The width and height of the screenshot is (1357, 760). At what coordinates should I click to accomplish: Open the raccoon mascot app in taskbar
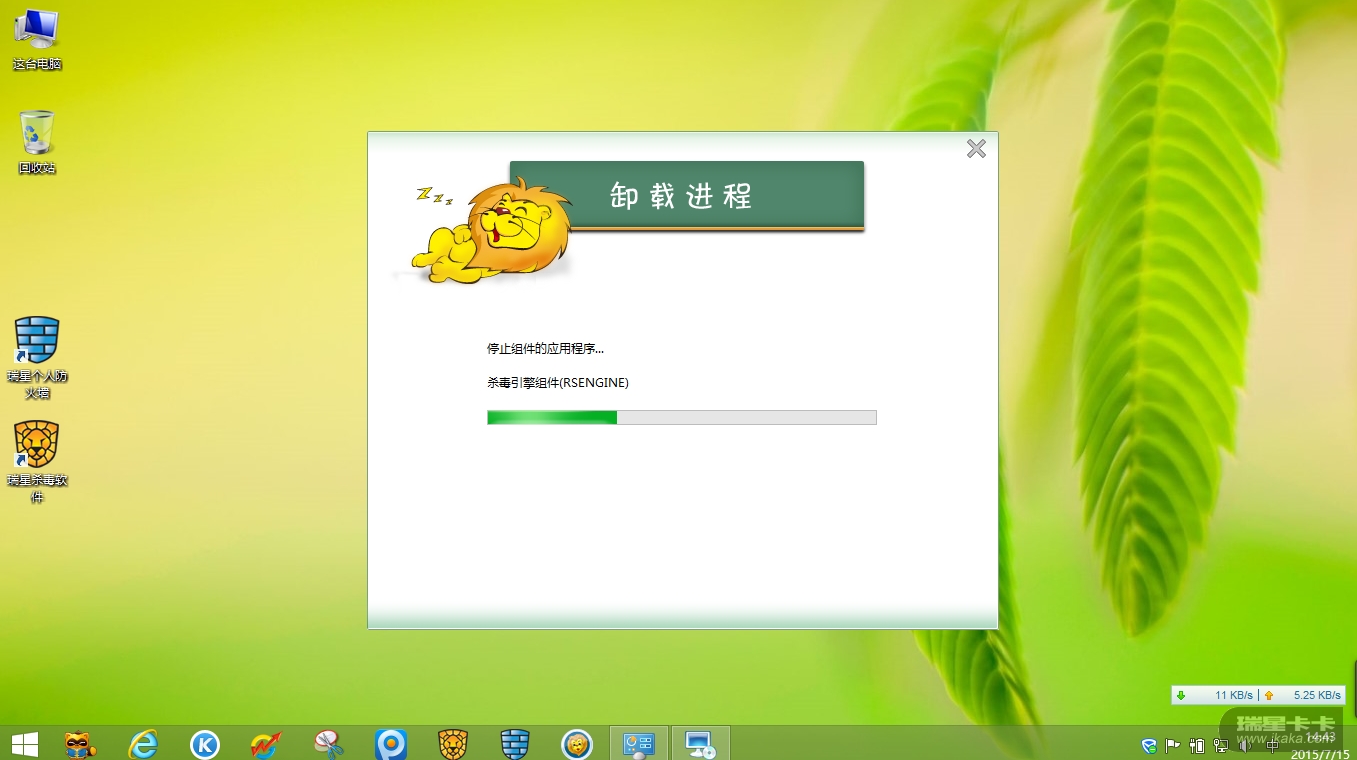[x=81, y=744]
